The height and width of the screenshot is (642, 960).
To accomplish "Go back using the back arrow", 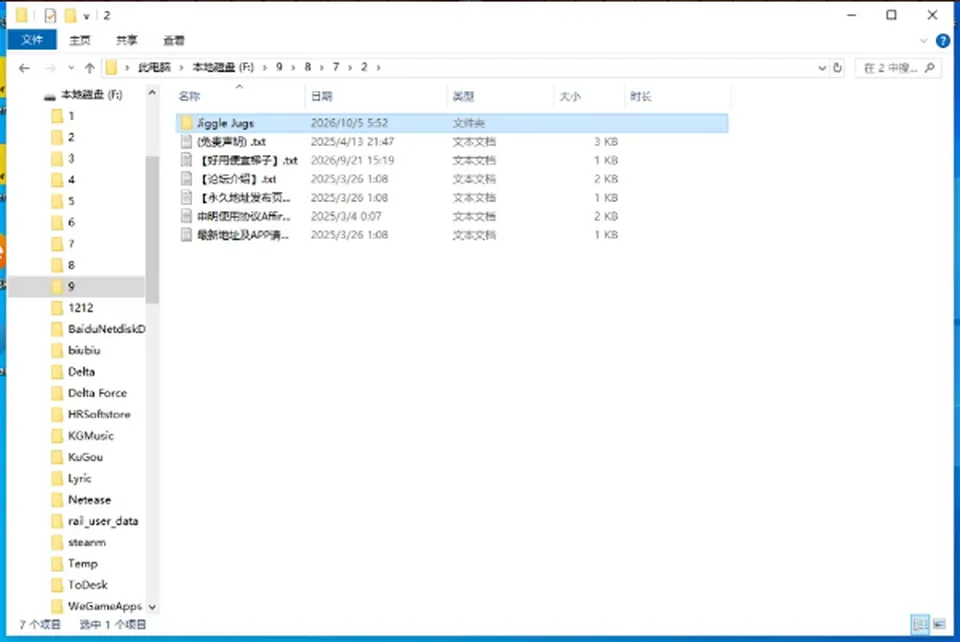I will click(x=24, y=68).
